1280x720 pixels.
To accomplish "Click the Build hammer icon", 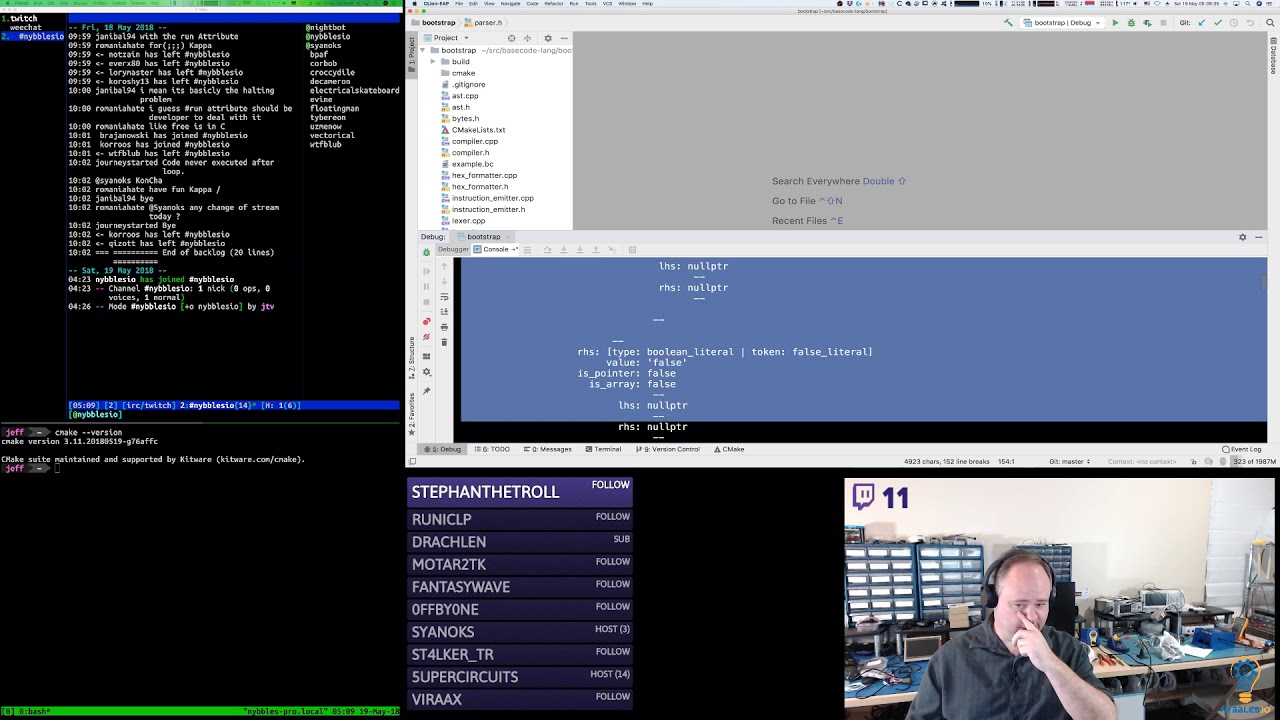I will pyautogui.click(x=1008, y=23).
